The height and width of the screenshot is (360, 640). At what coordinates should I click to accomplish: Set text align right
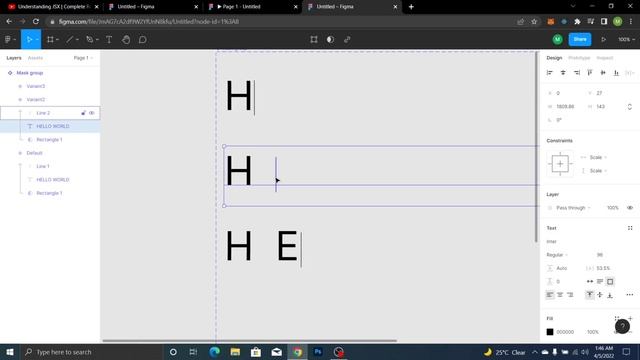pyautogui.click(x=570, y=295)
